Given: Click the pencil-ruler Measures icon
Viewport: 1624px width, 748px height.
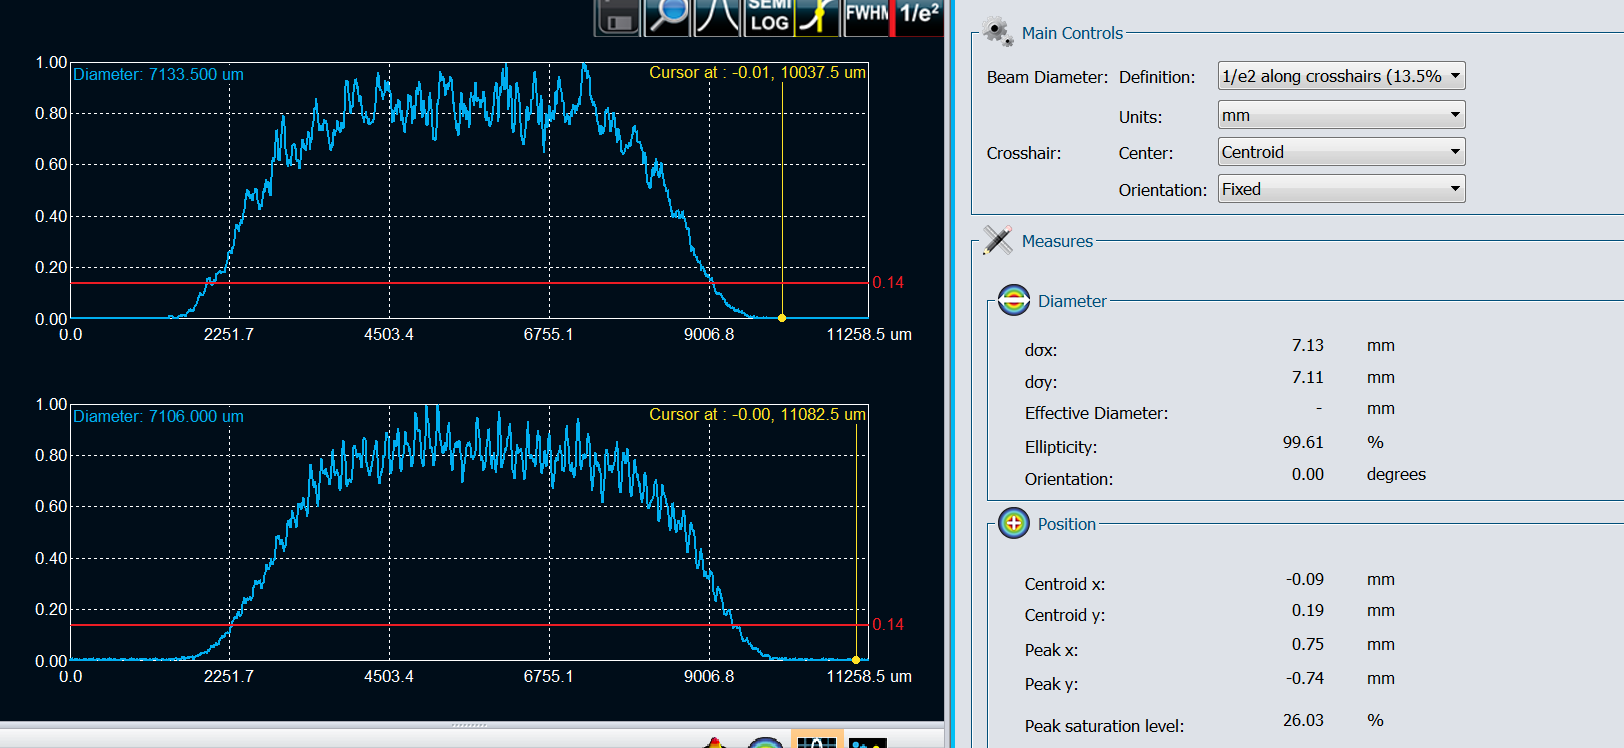Looking at the screenshot, I should [x=997, y=240].
